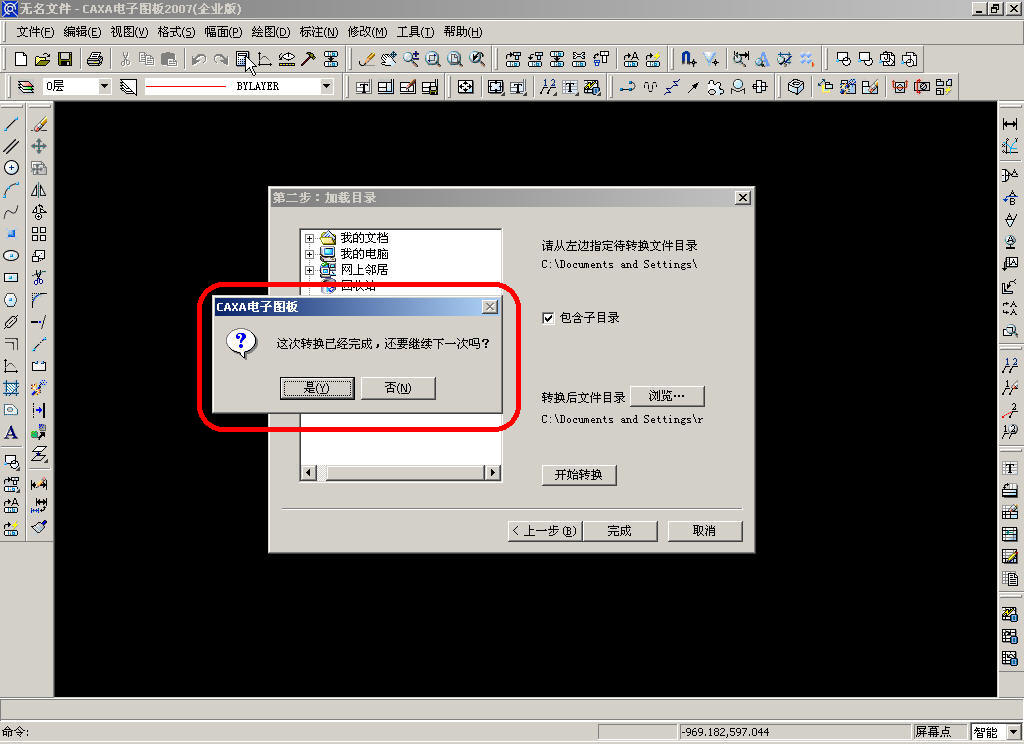Click the Save floppy disk icon
Image resolution: width=1024 pixels, height=744 pixels.
(65, 59)
